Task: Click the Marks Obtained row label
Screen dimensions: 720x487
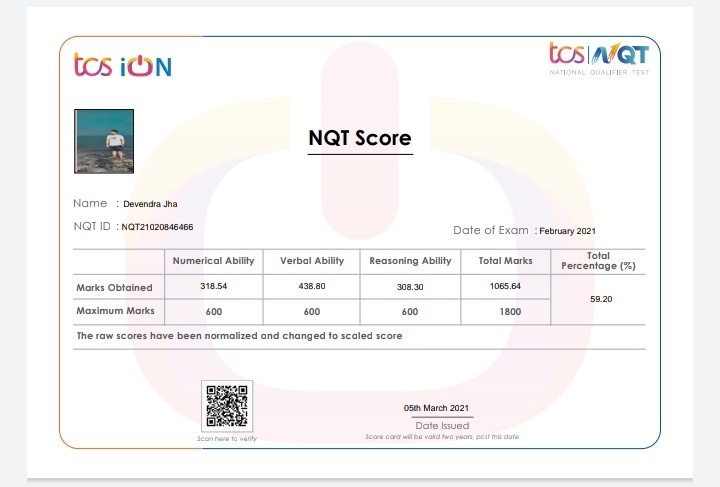Action: (x=114, y=288)
